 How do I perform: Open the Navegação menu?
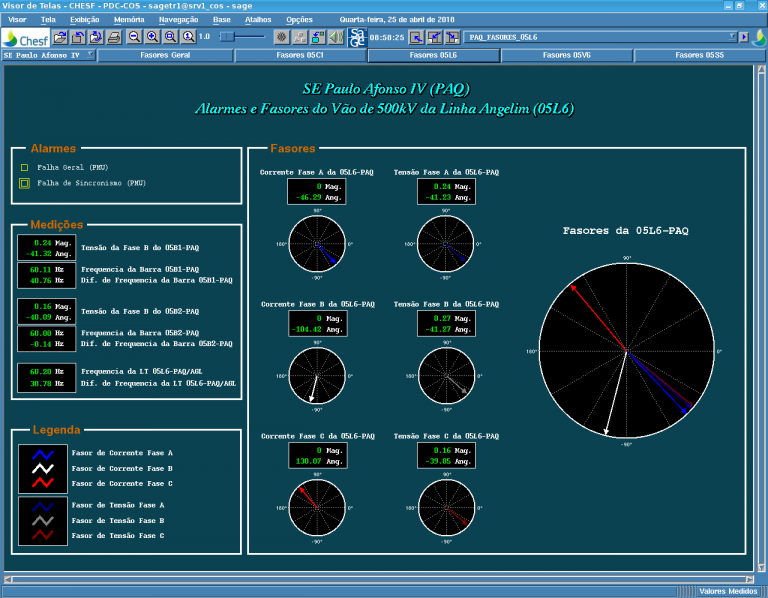pyautogui.click(x=178, y=19)
